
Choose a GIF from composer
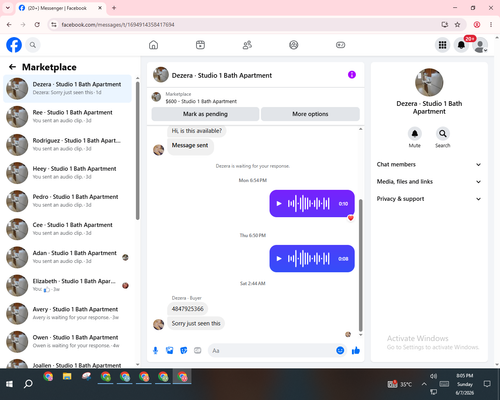pos(198,350)
